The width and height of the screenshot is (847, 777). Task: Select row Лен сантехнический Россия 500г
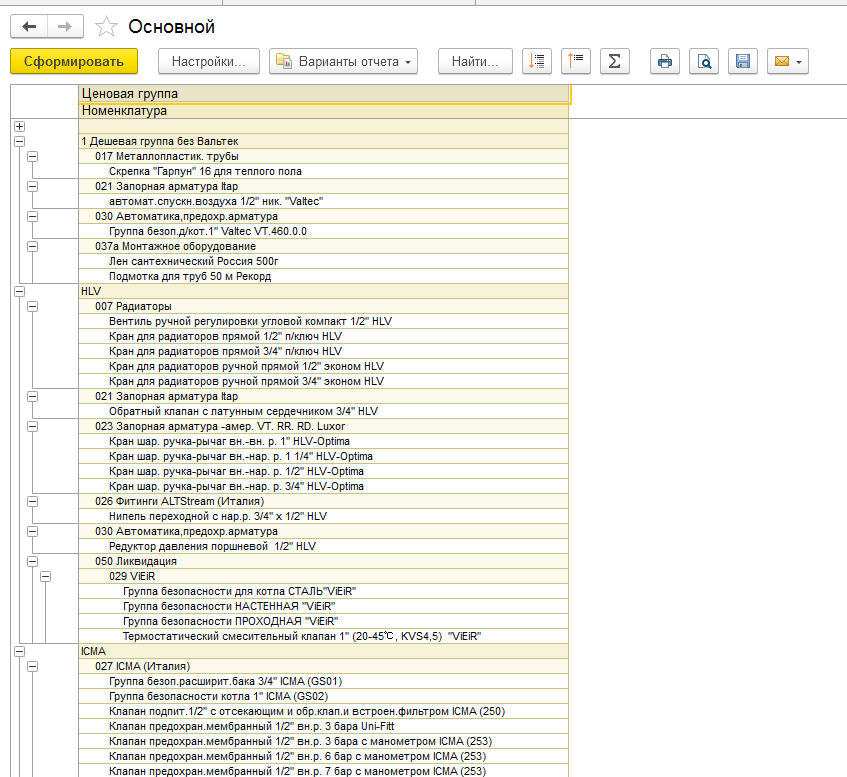click(x=324, y=262)
